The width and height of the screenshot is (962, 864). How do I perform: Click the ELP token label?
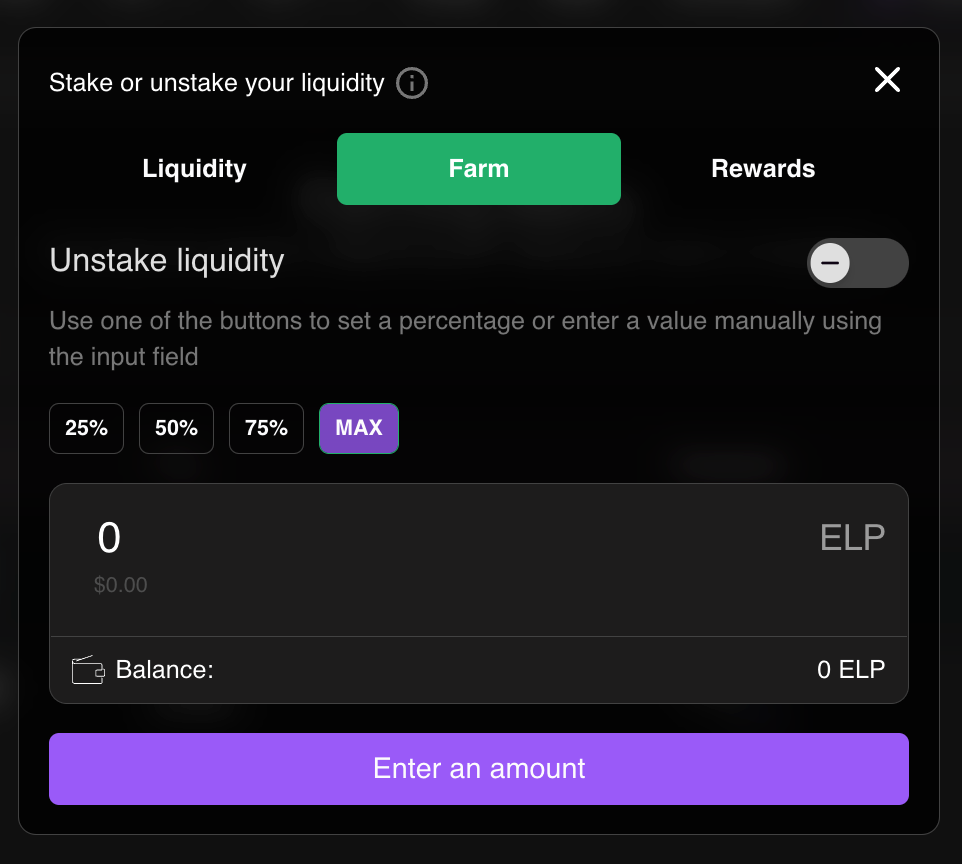[852, 538]
